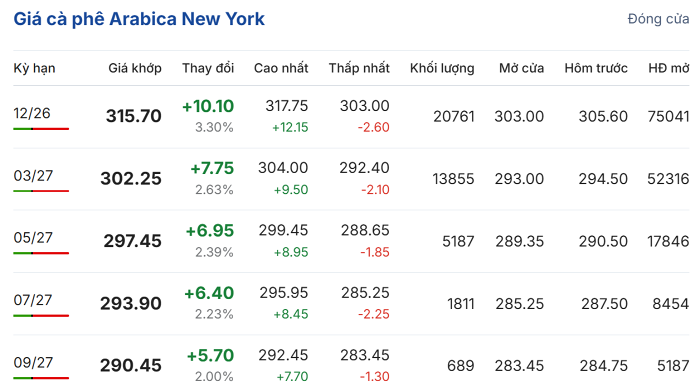Screen dimensions: 700x391
Task: Open the 07/27 contract term
Action: point(33,300)
